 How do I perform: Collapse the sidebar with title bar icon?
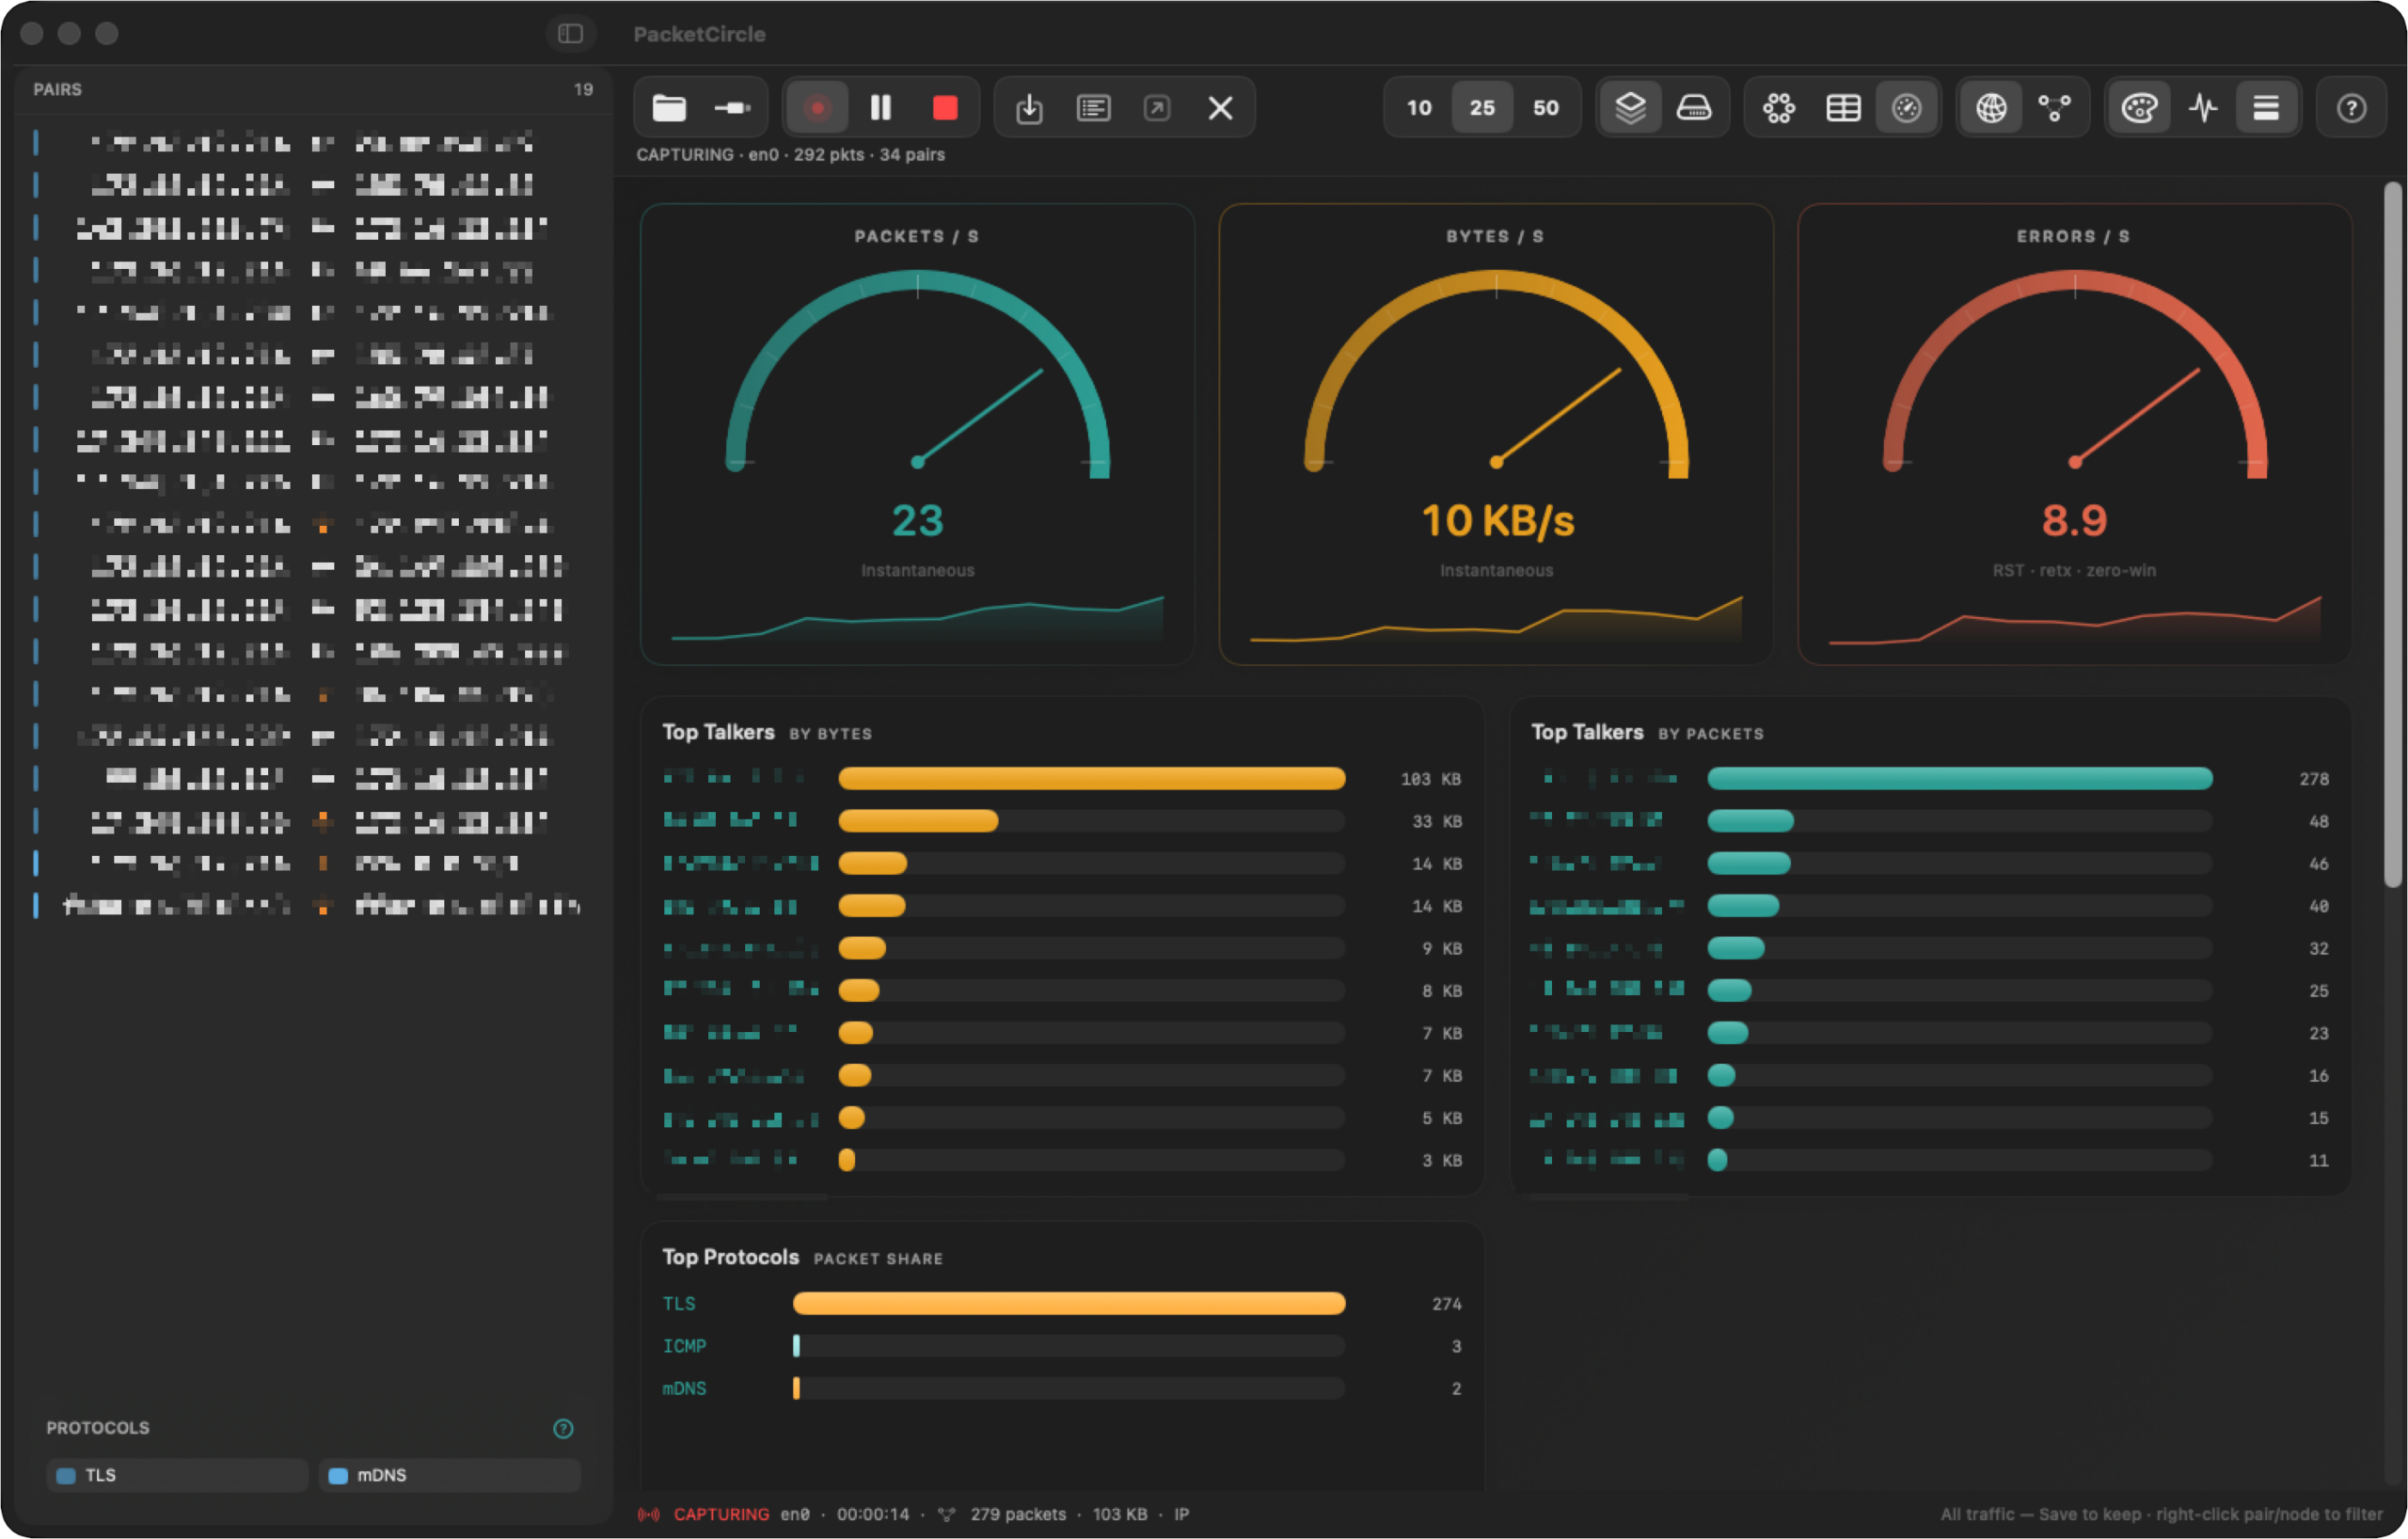click(x=570, y=34)
